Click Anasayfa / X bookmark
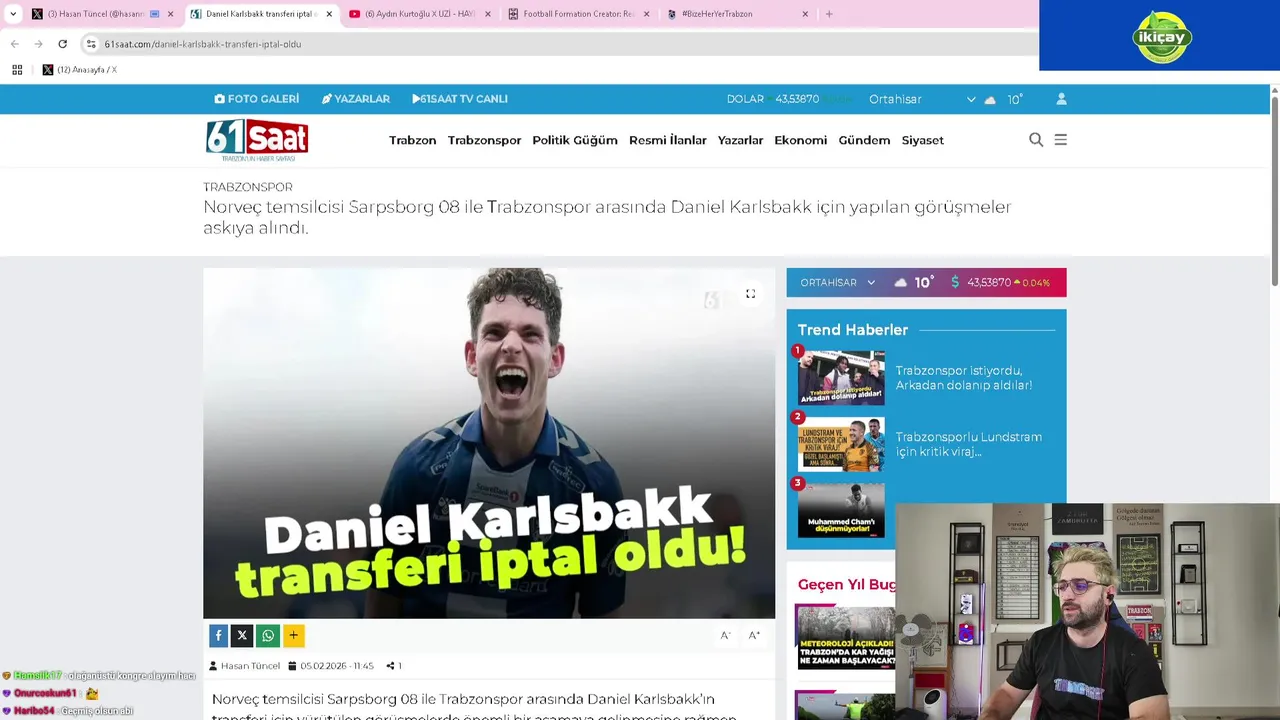 pos(79,70)
